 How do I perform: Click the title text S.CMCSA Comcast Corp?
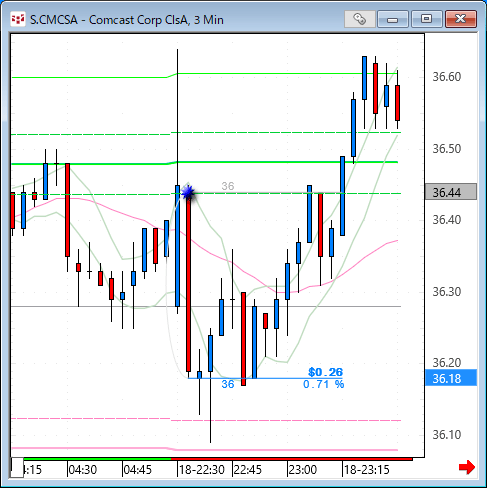127,20
